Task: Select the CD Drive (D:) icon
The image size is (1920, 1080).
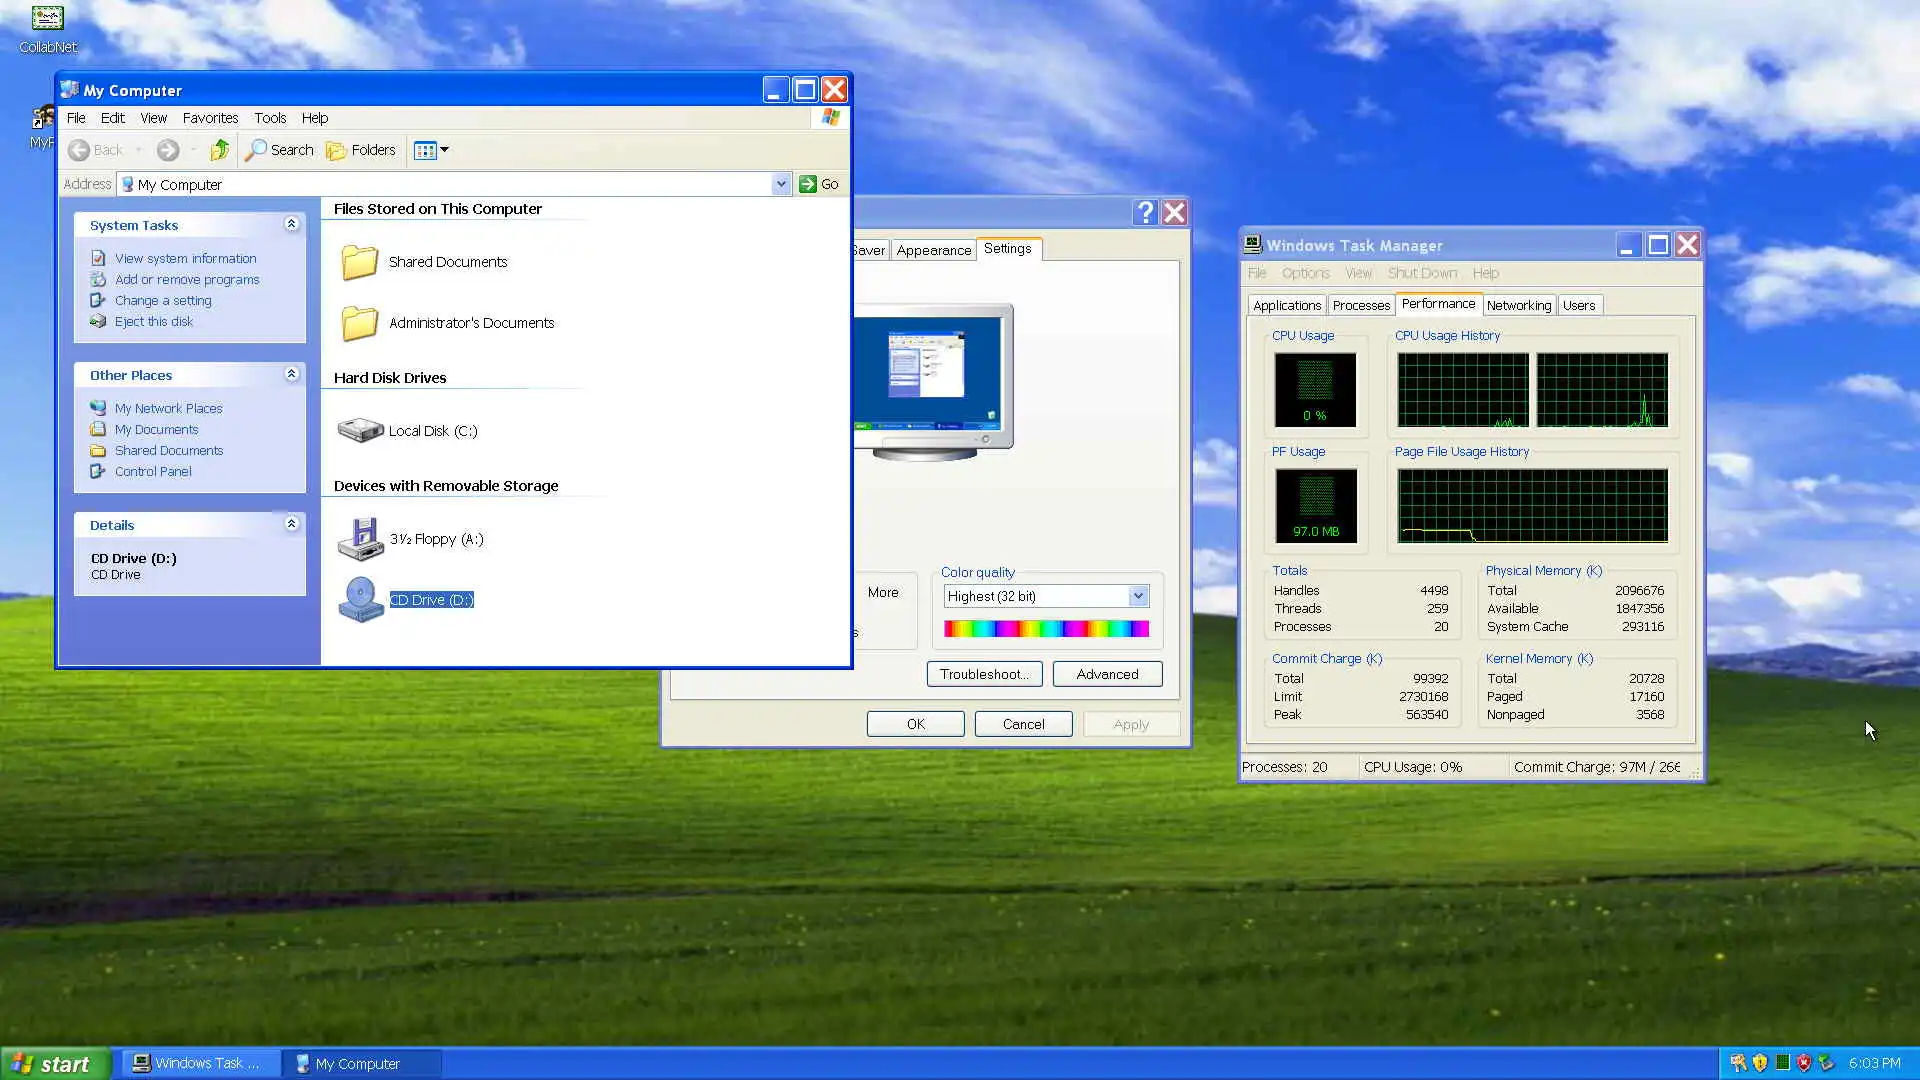Action: coord(360,600)
